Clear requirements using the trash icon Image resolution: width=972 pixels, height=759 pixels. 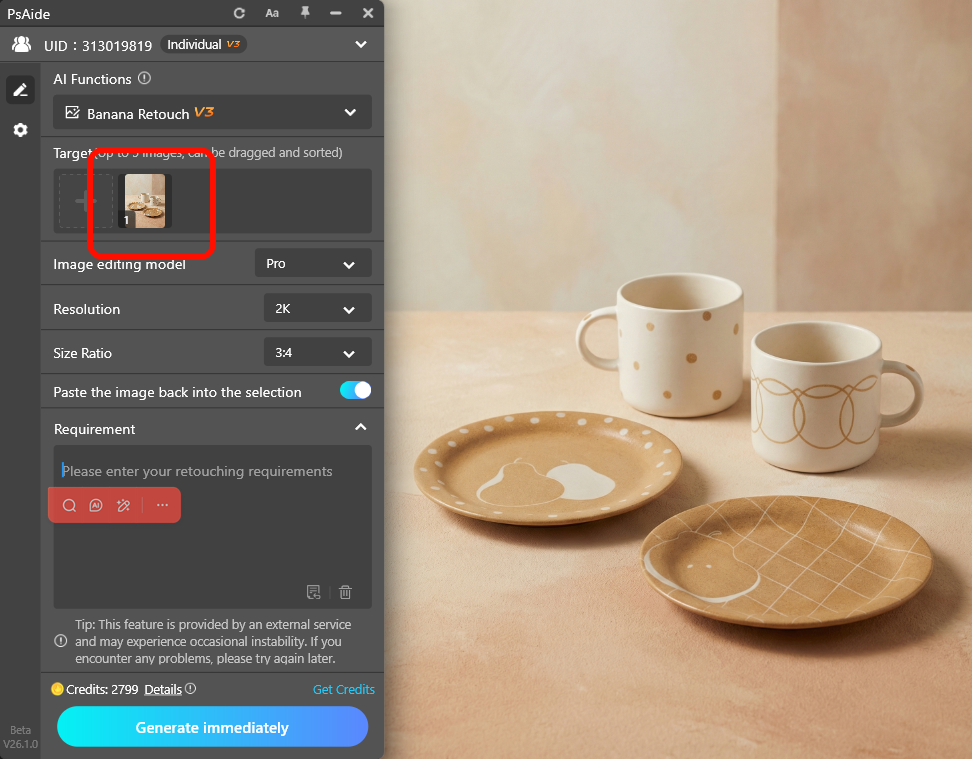tap(345, 592)
